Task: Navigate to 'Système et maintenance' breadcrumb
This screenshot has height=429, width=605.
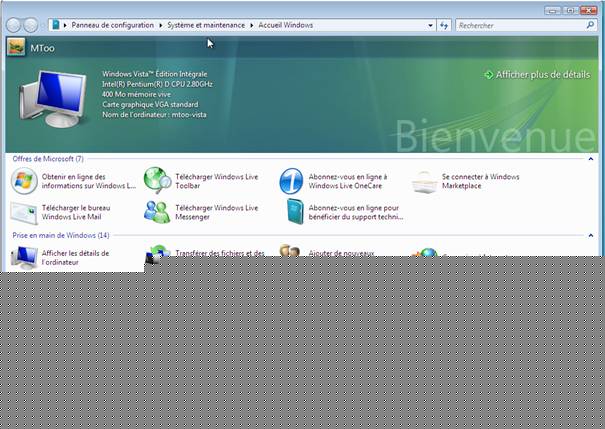Action: click(x=205, y=24)
